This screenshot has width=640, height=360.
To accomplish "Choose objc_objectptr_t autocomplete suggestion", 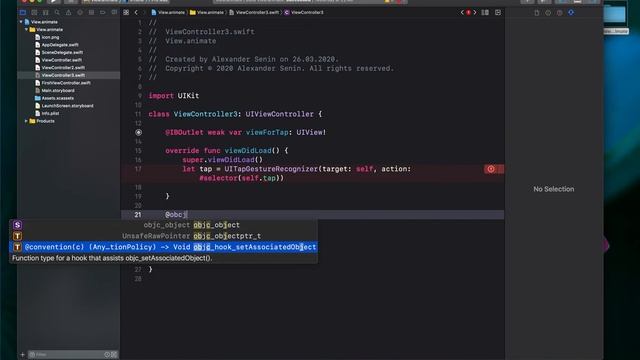I will 163,236.
